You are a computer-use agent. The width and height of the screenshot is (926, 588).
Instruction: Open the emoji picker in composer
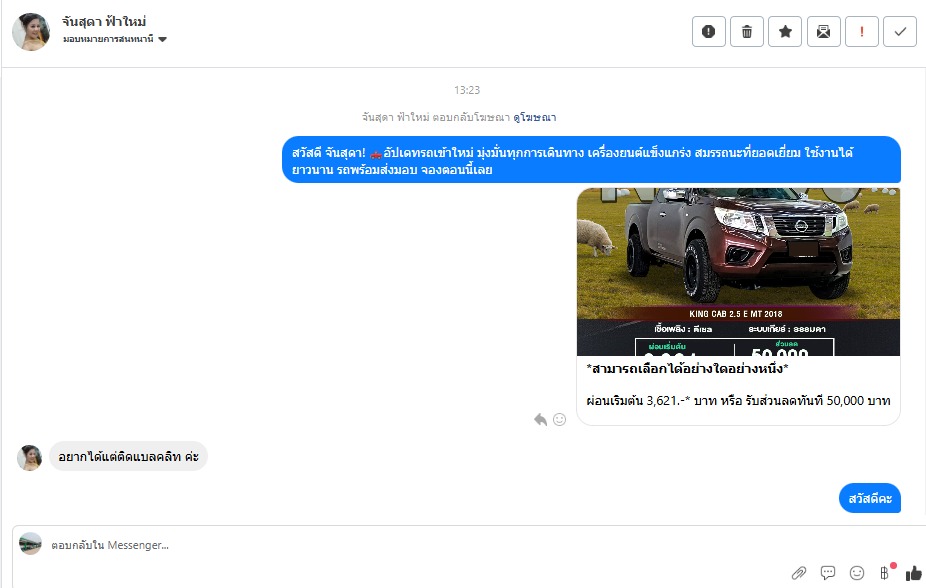click(x=857, y=573)
